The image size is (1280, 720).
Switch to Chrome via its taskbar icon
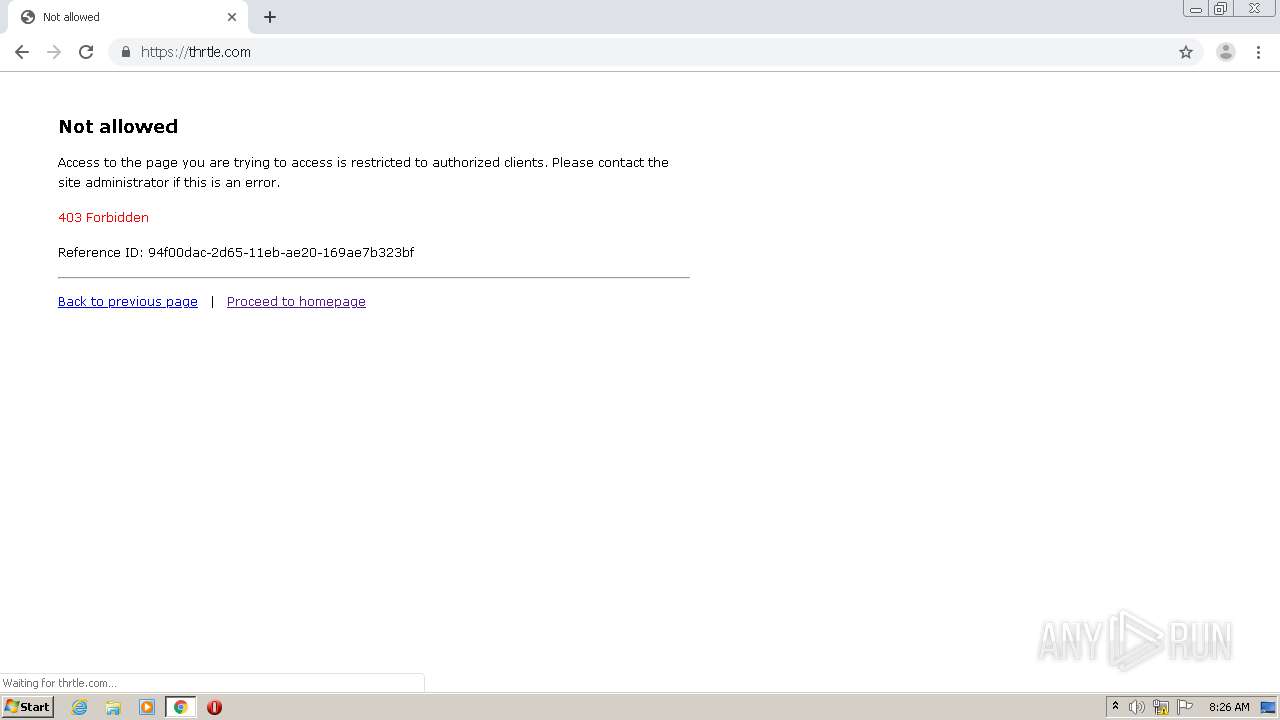click(180, 707)
